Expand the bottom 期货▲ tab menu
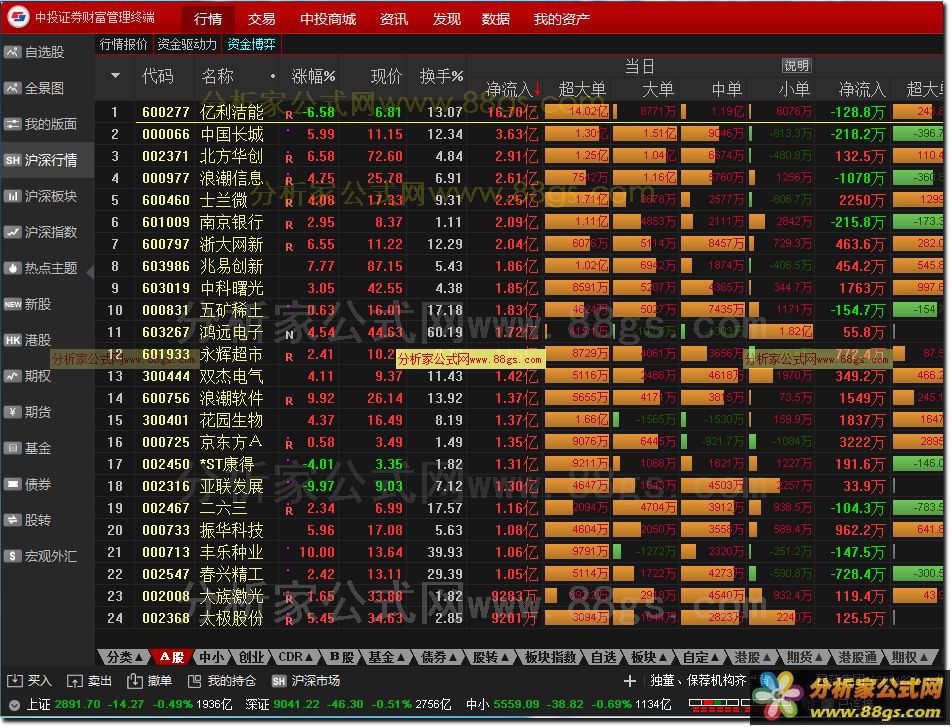The height and width of the screenshot is (727, 952). tap(804, 657)
